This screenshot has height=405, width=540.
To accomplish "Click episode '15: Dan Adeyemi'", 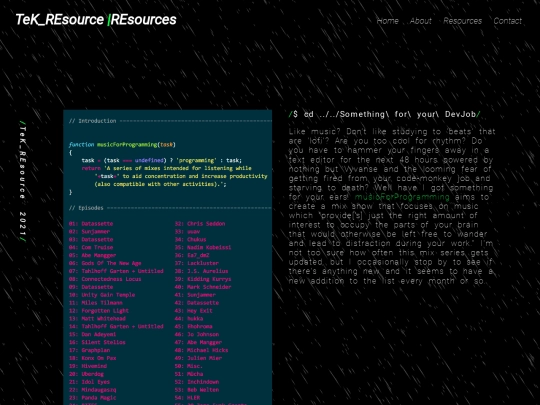I will (x=92, y=335).
